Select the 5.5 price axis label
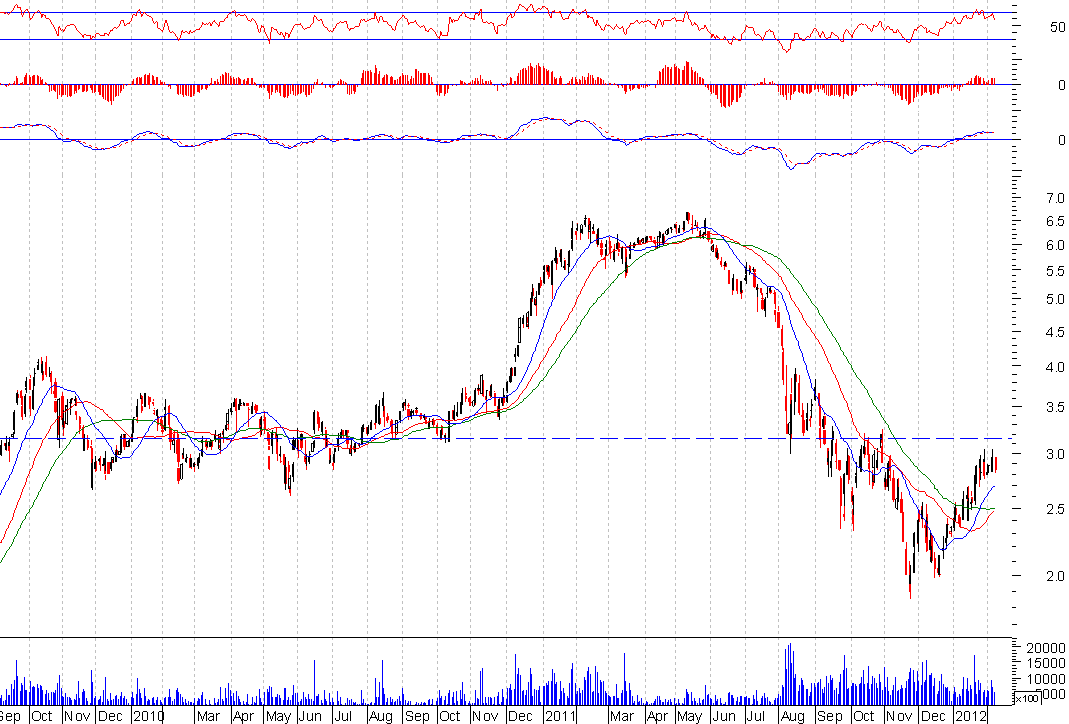Screen dimensions: 1069x724 [1055, 271]
